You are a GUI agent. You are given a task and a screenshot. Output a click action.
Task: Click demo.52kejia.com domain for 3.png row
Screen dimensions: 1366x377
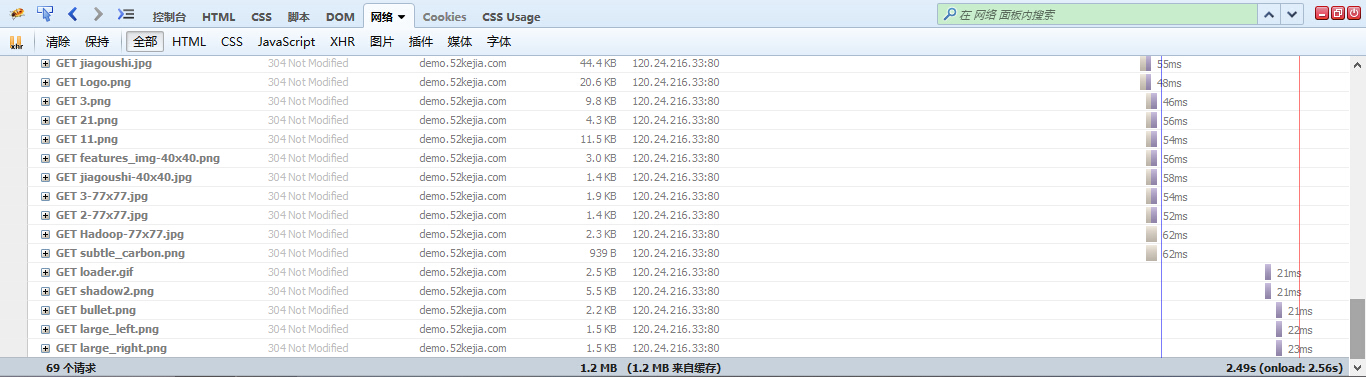click(x=463, y=101)
